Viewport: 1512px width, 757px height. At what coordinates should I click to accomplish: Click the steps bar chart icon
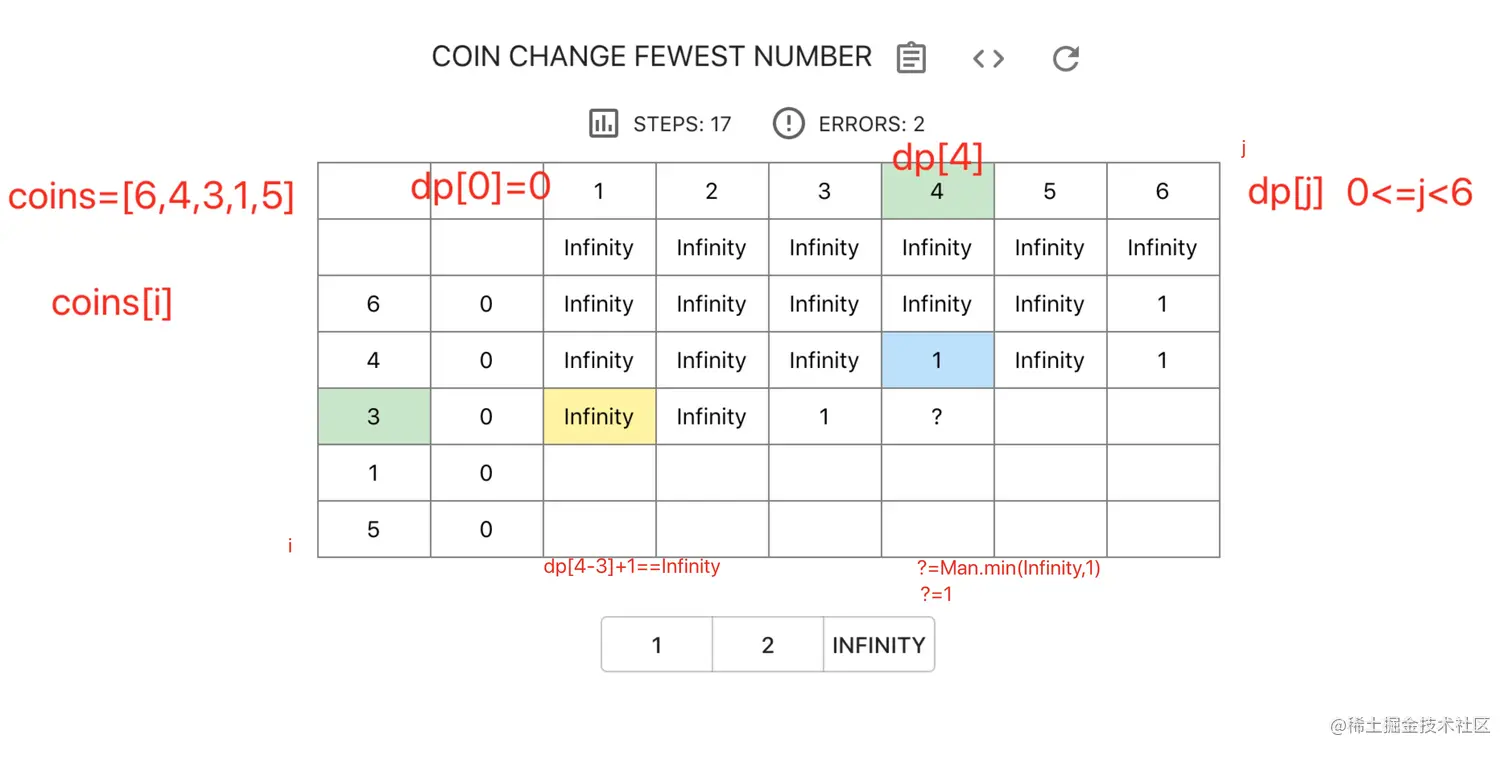point(603,124)
